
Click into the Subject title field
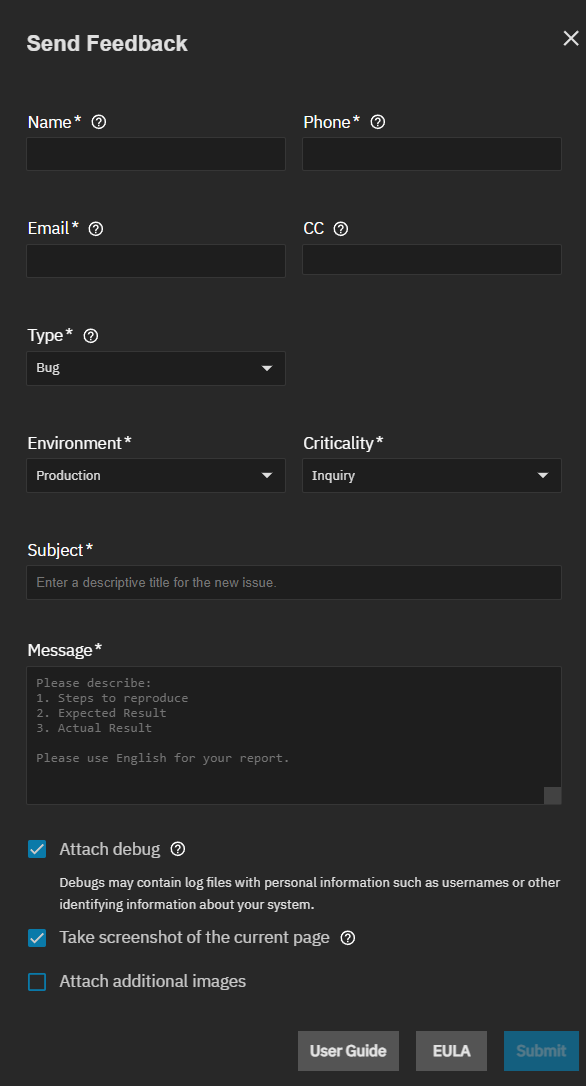294,582
